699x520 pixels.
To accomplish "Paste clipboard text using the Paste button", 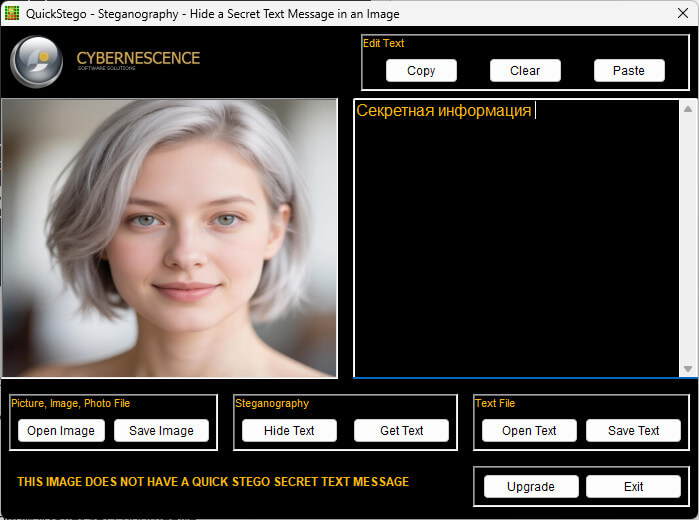I will click(629, 70).
